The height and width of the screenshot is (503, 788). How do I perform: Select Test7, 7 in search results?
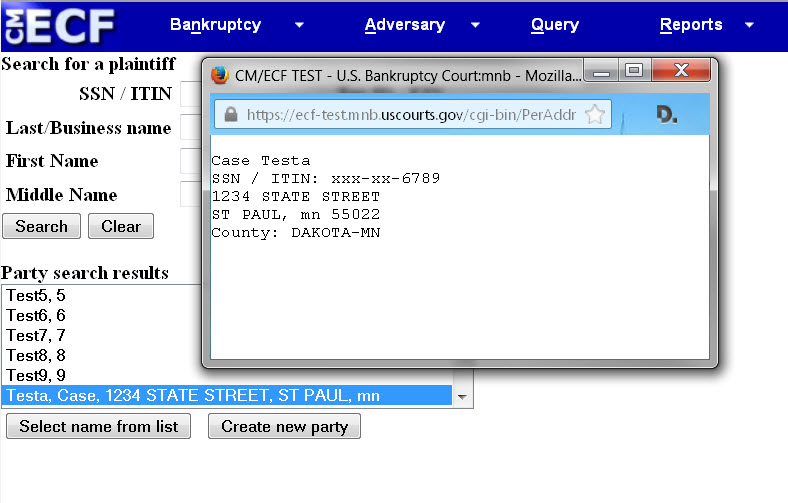36,335
